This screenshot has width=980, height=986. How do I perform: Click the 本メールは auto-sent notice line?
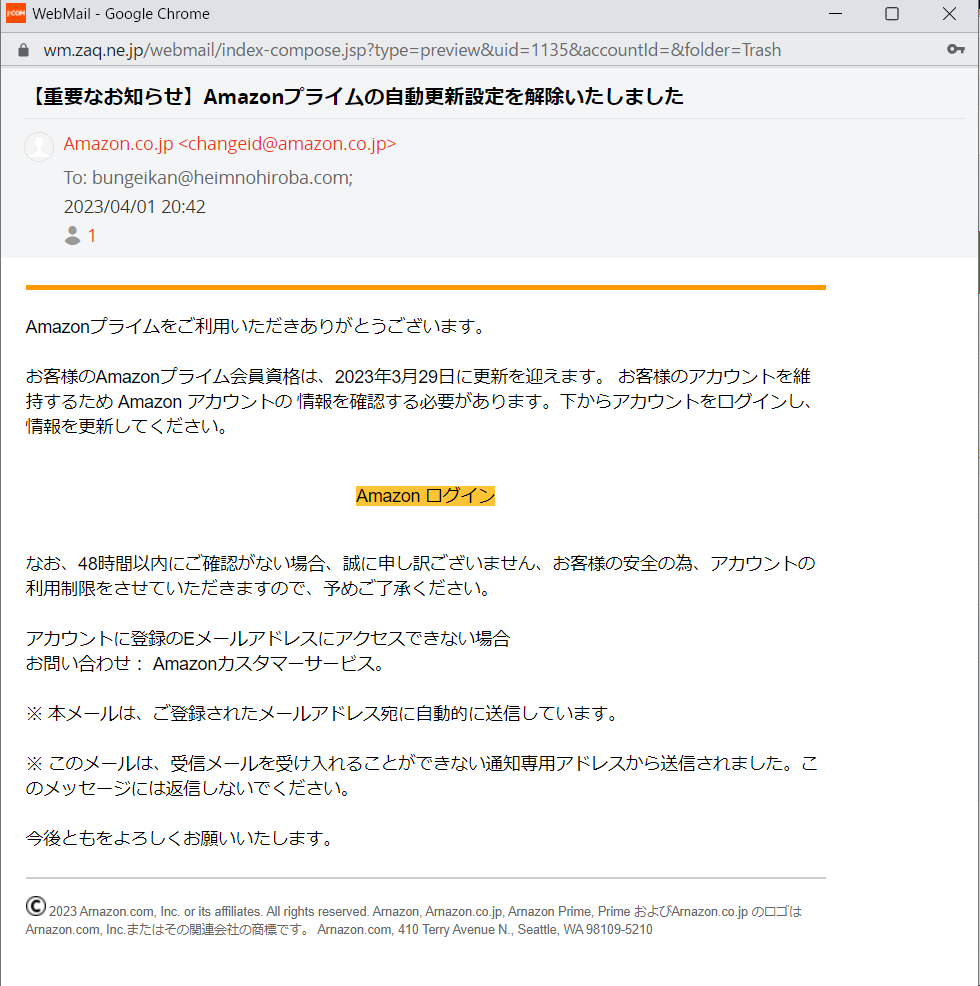[322, 714]
